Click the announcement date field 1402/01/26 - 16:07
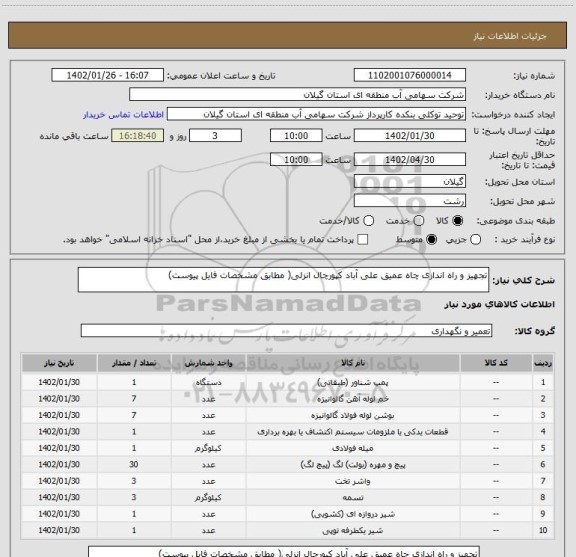The width and height of the screenshot is (576, 557). point(108,75)
